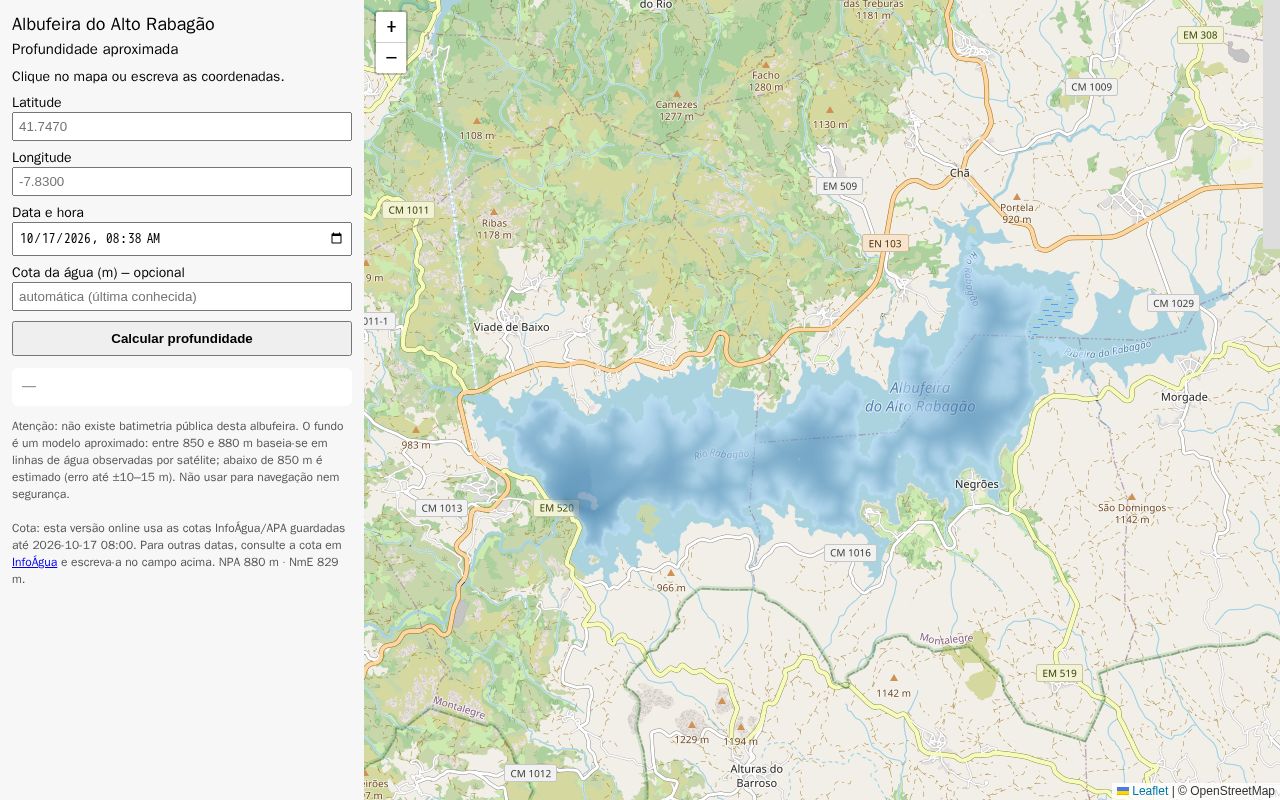Click the Morgade place label
Screen dimensions: 1280x800
[x=1184, y=397]
